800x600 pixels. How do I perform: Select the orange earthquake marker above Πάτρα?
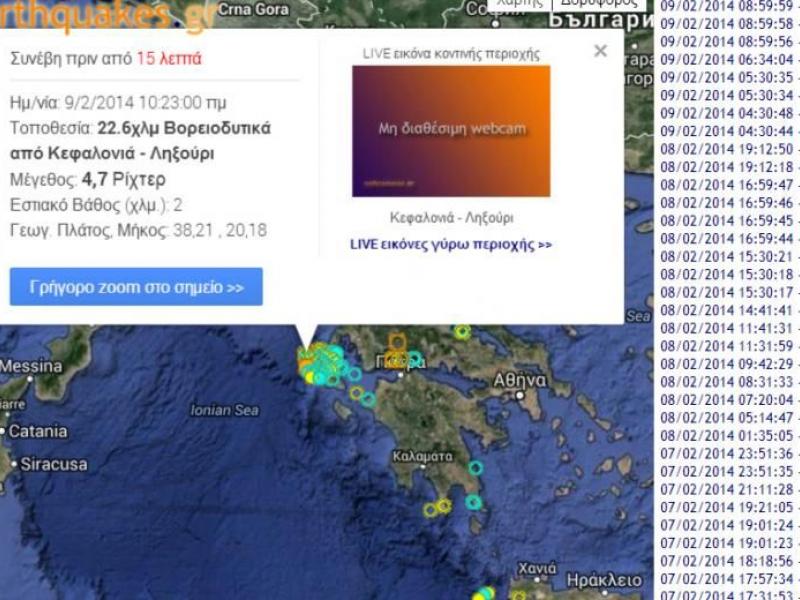pos(397,343)
